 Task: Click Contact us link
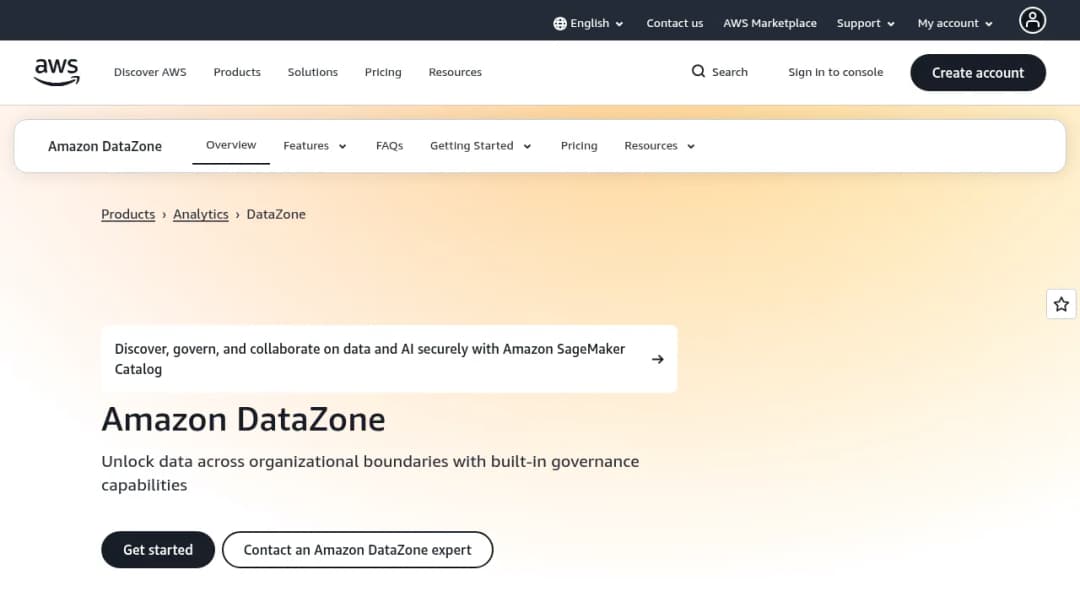674,23
